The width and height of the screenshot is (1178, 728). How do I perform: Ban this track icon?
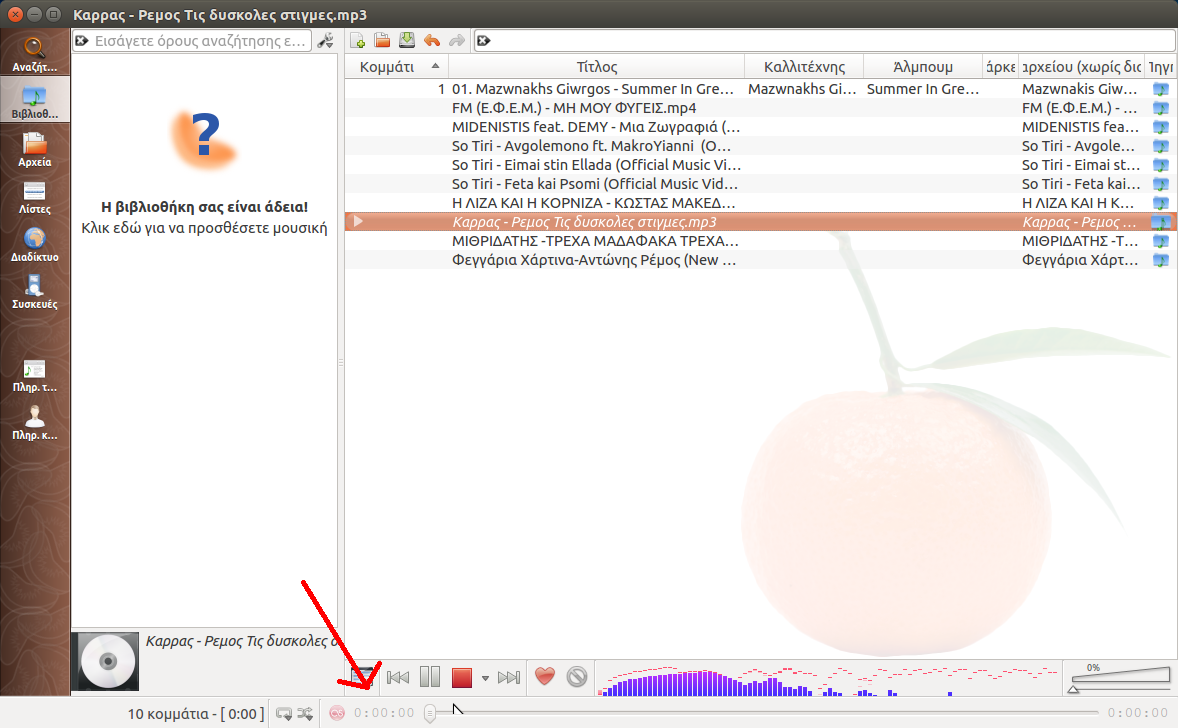576,677
